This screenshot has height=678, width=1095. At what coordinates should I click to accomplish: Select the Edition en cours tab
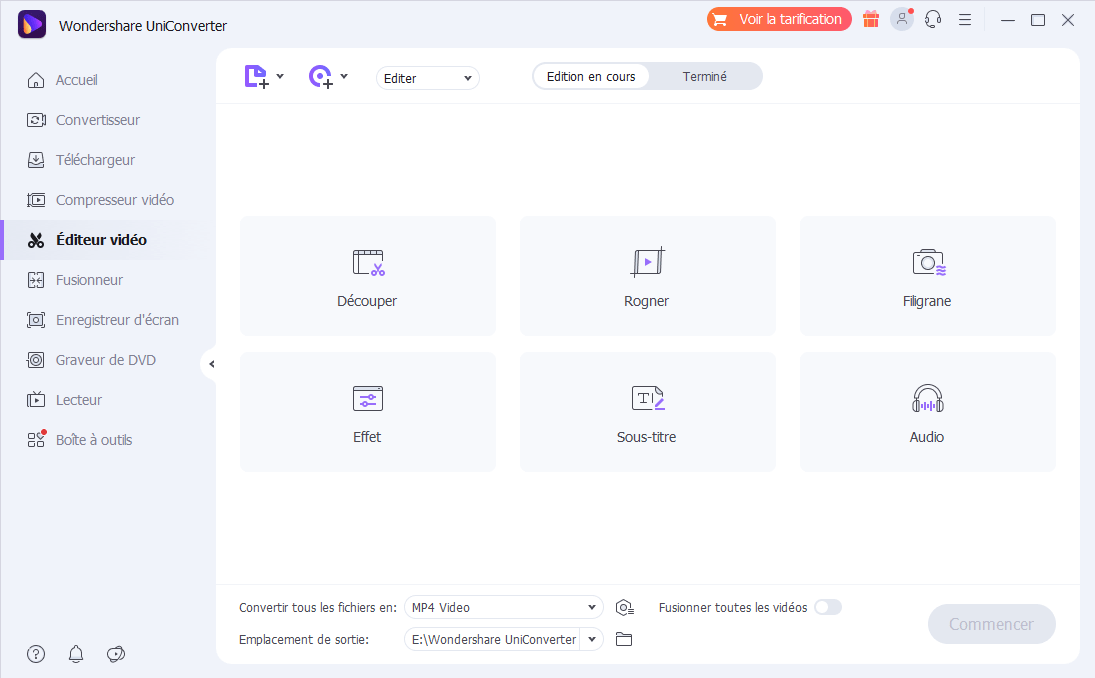591,76
